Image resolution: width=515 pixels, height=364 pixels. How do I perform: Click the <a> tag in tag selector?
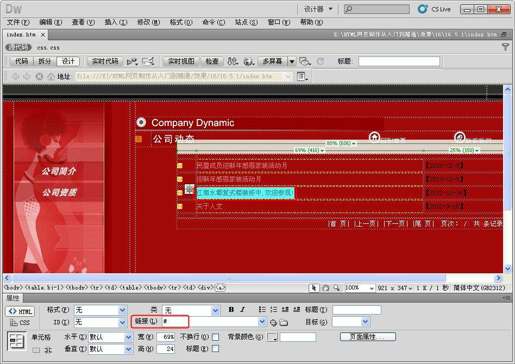click(220, 287)
